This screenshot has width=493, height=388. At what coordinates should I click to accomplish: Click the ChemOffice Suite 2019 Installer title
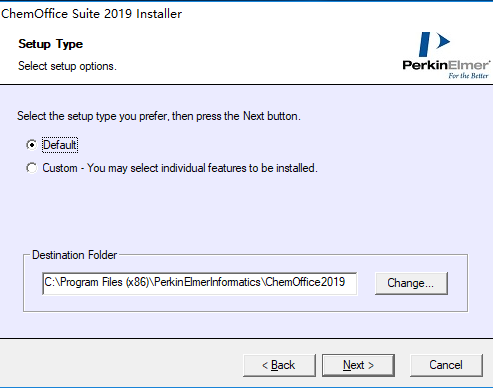click(91, 14)
